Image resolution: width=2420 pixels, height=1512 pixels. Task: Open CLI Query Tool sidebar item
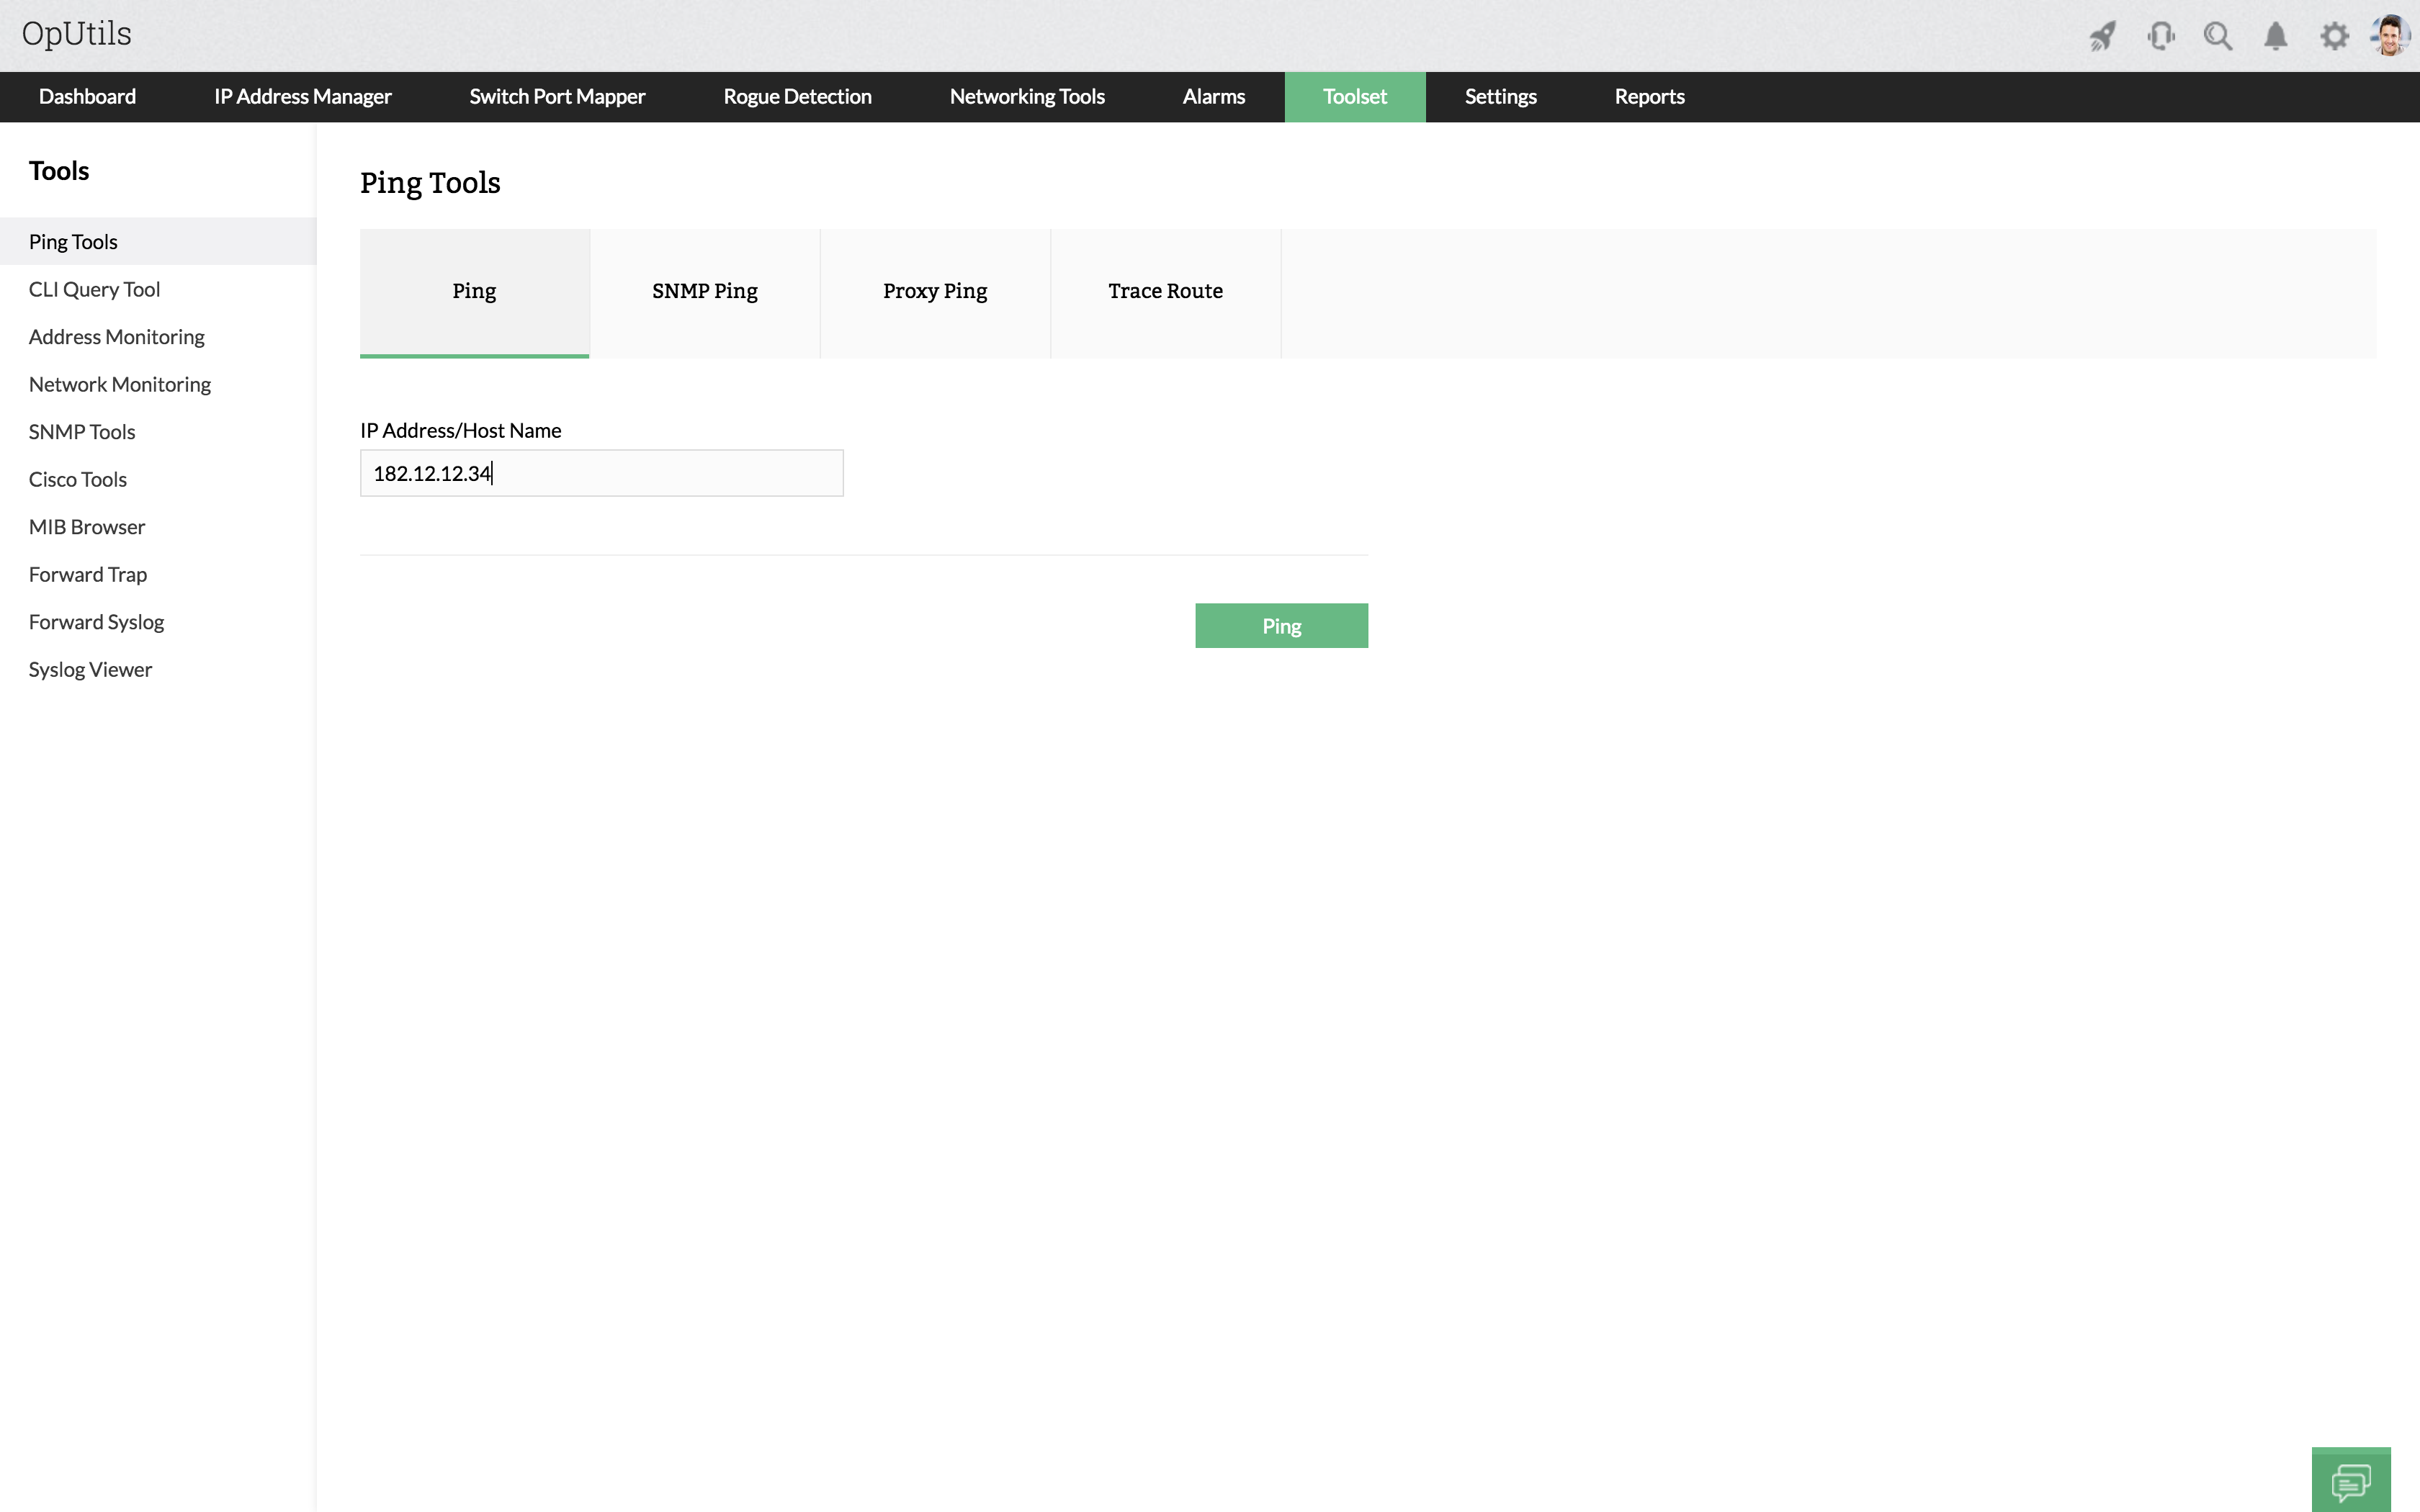94,287
